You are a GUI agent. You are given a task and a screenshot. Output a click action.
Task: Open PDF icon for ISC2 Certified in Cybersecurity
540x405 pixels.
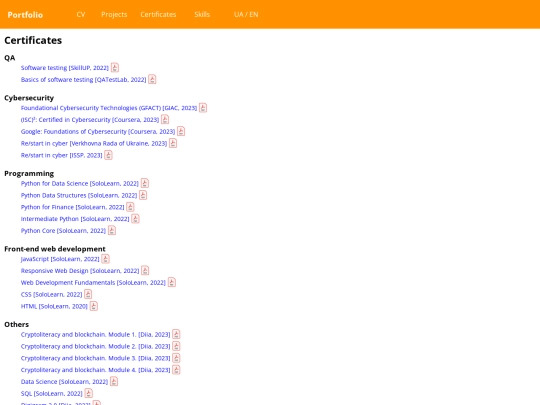click(165, 120)
